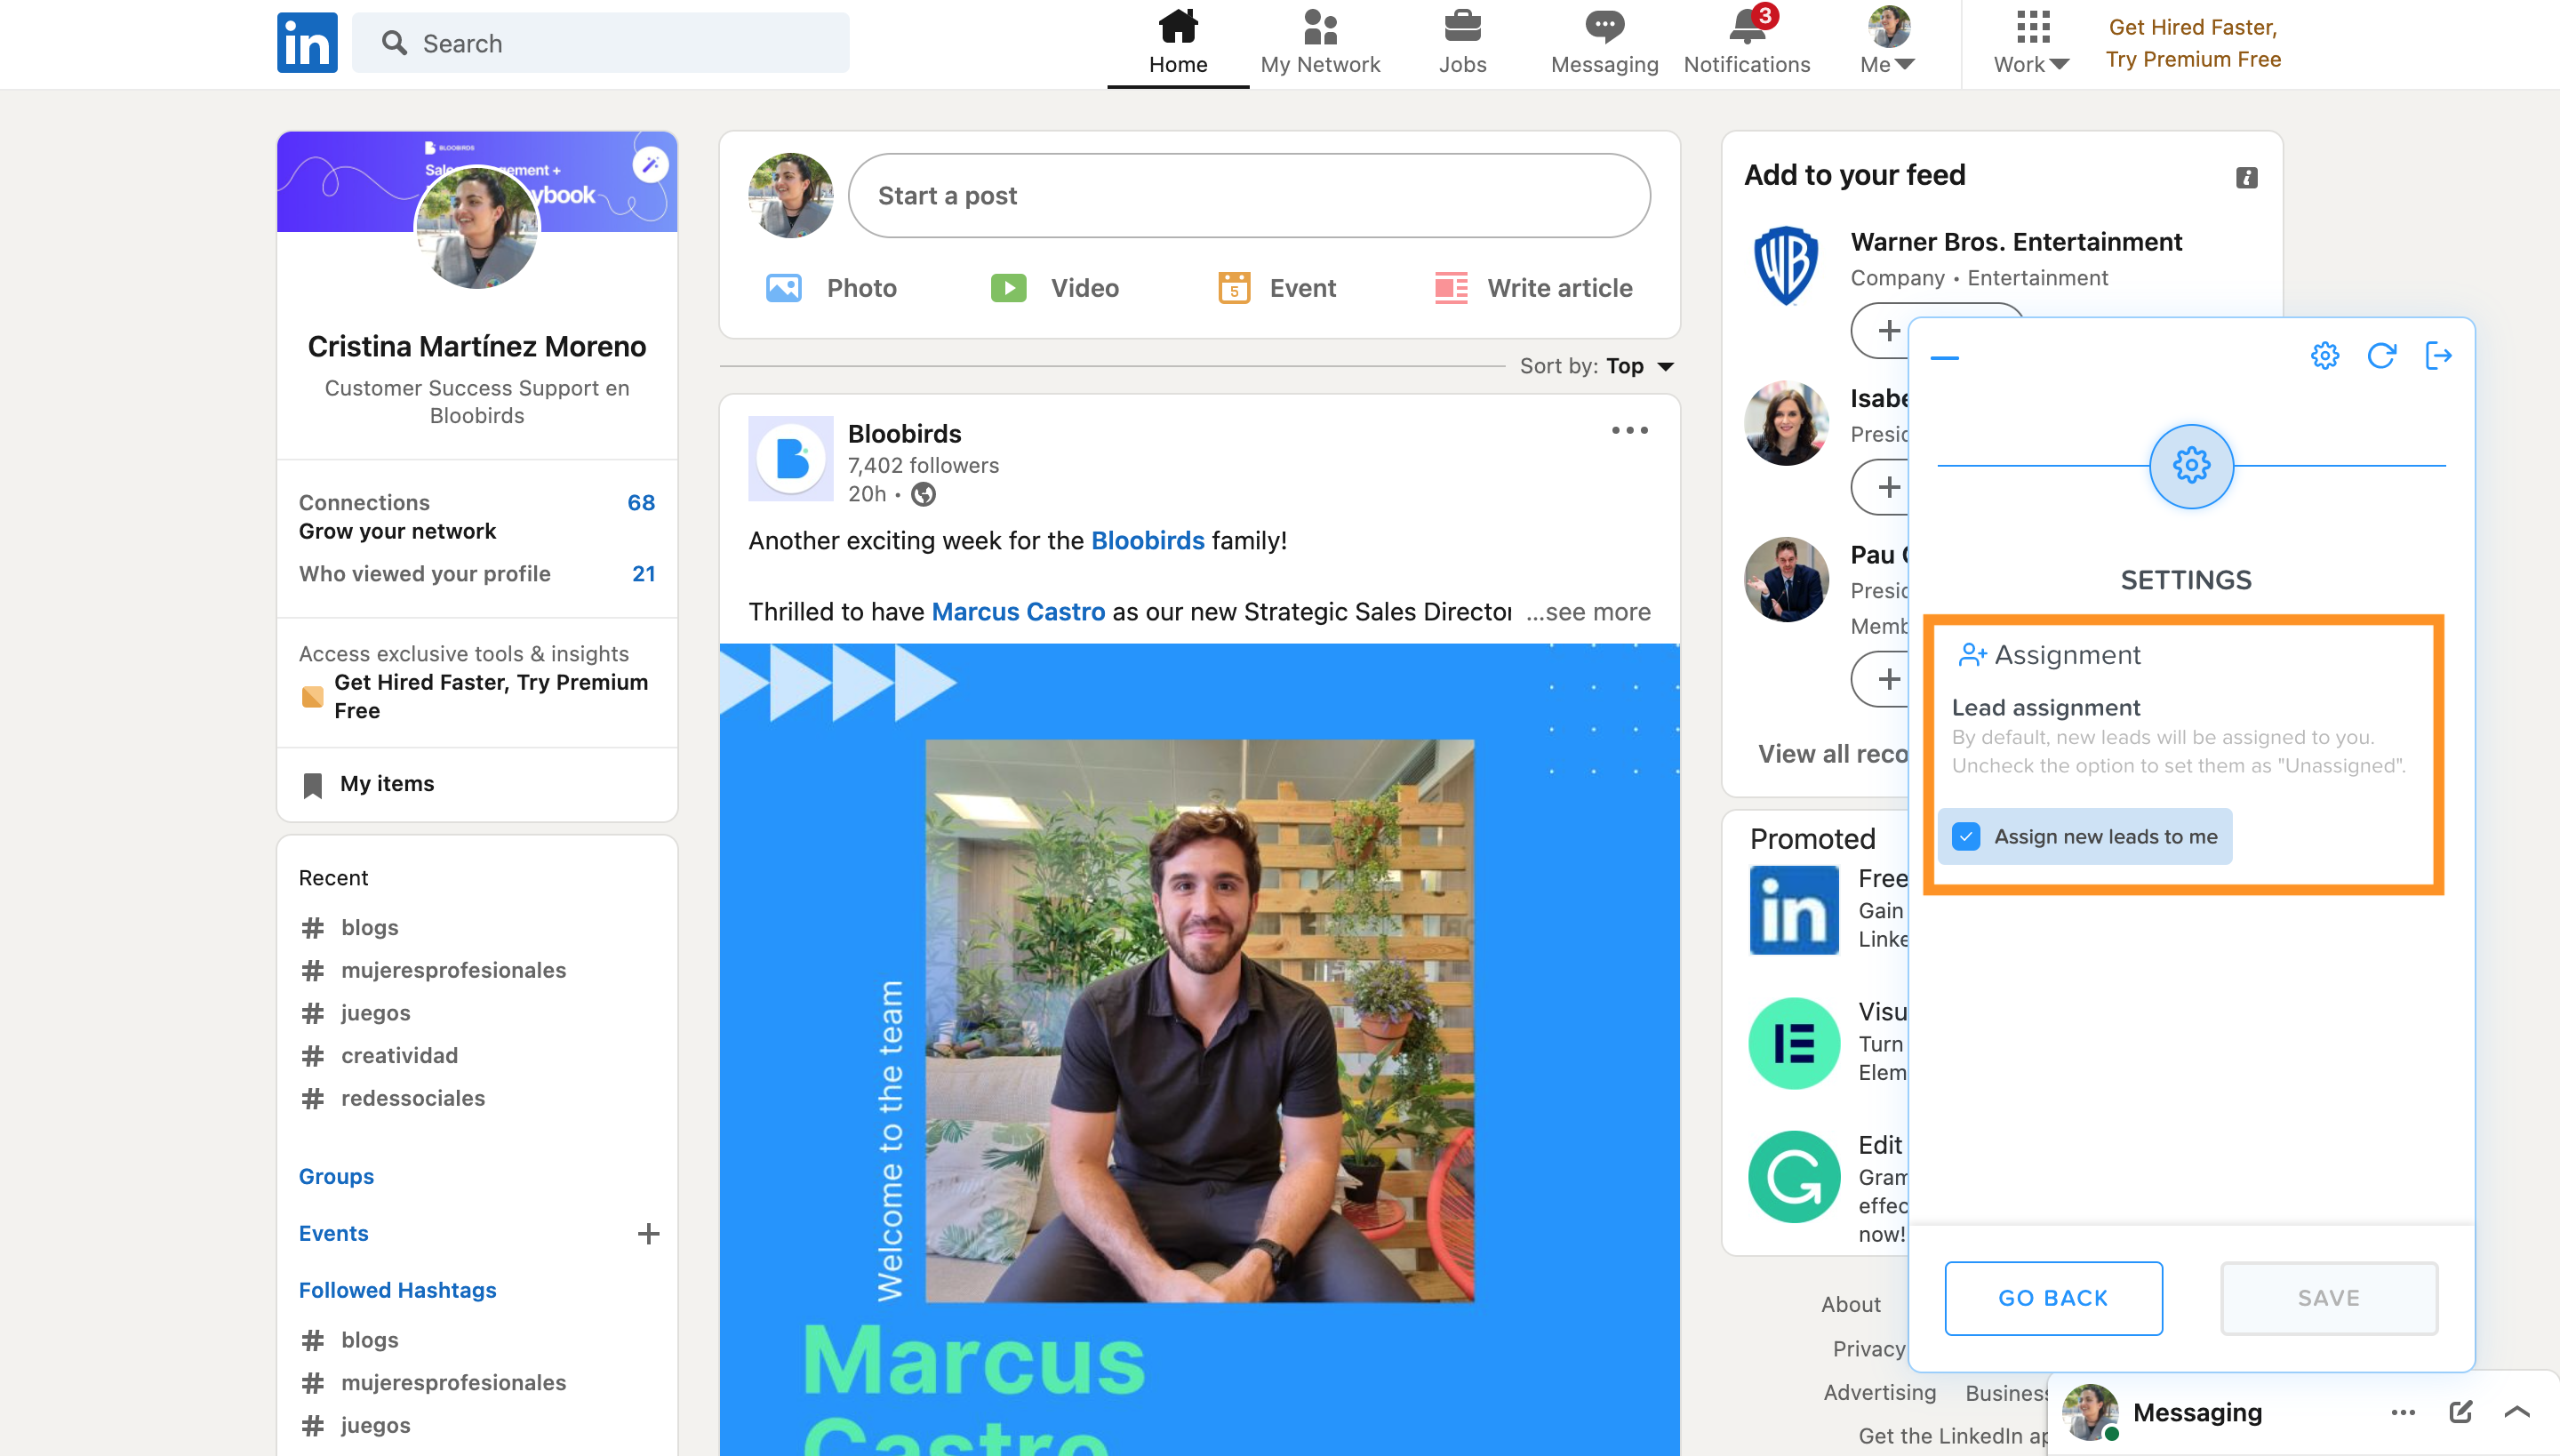2560x1456 pixels.
Task: Click SAVE button
Action: point(2329,1298)
